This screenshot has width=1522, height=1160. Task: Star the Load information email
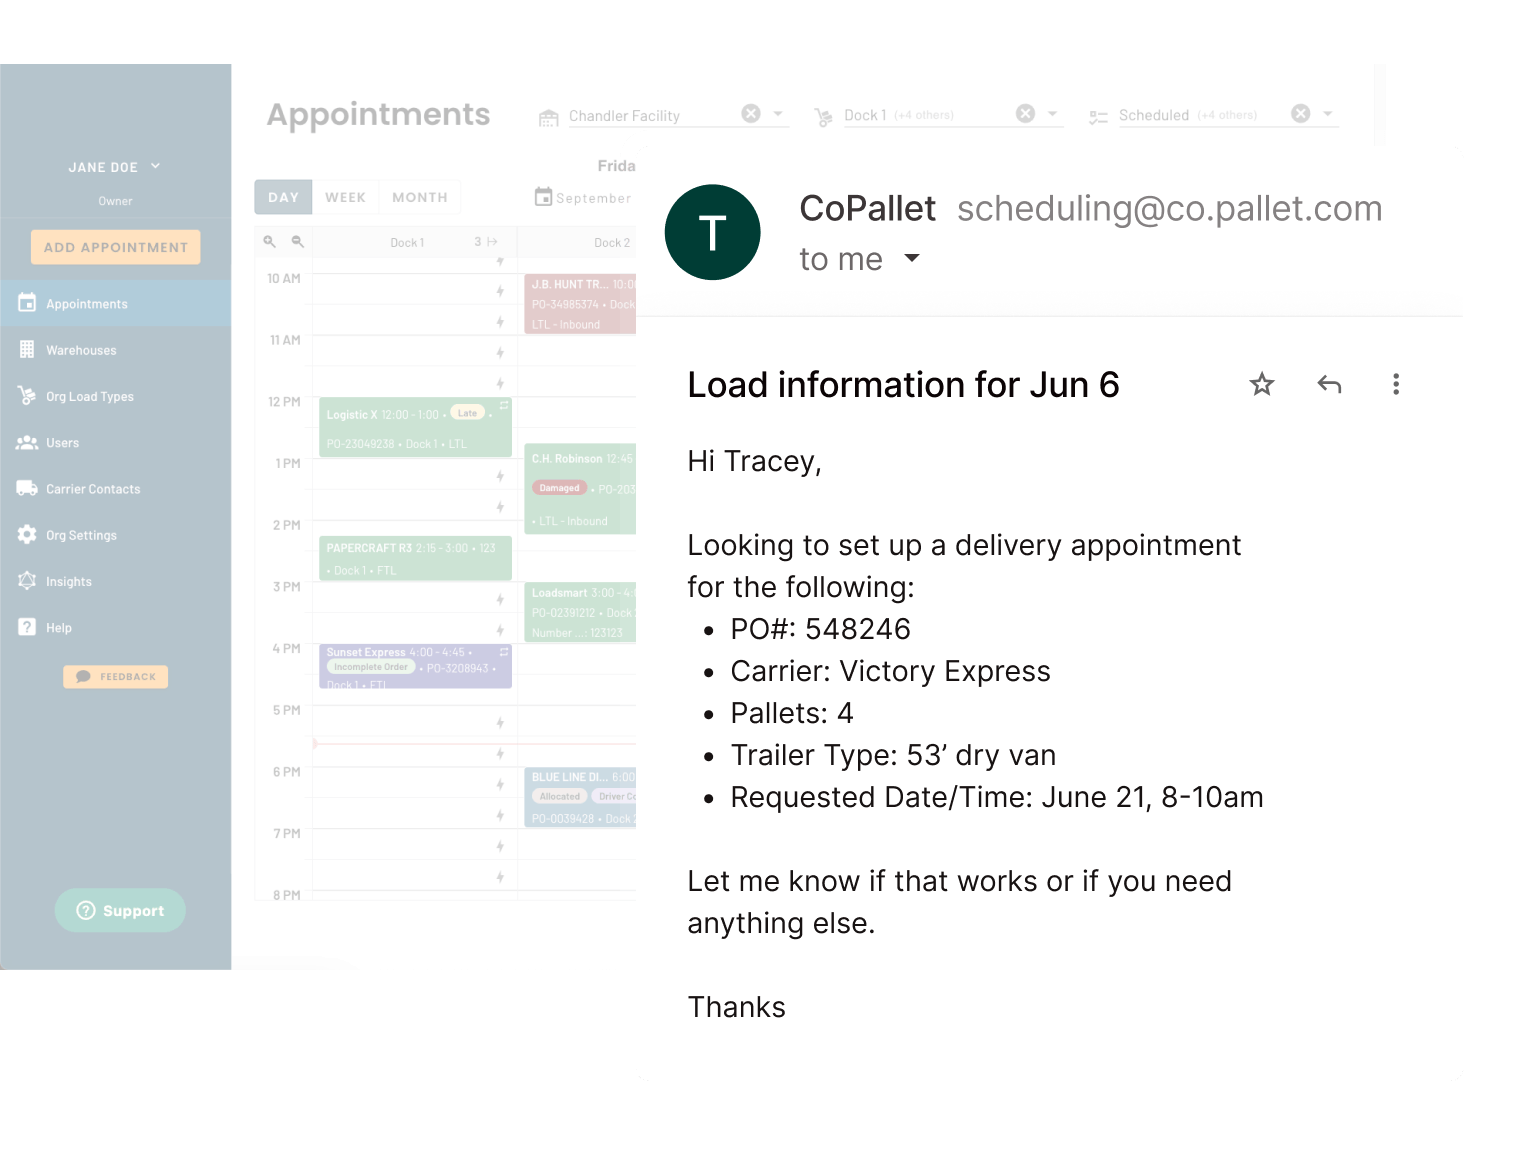tap(1262, 384)
